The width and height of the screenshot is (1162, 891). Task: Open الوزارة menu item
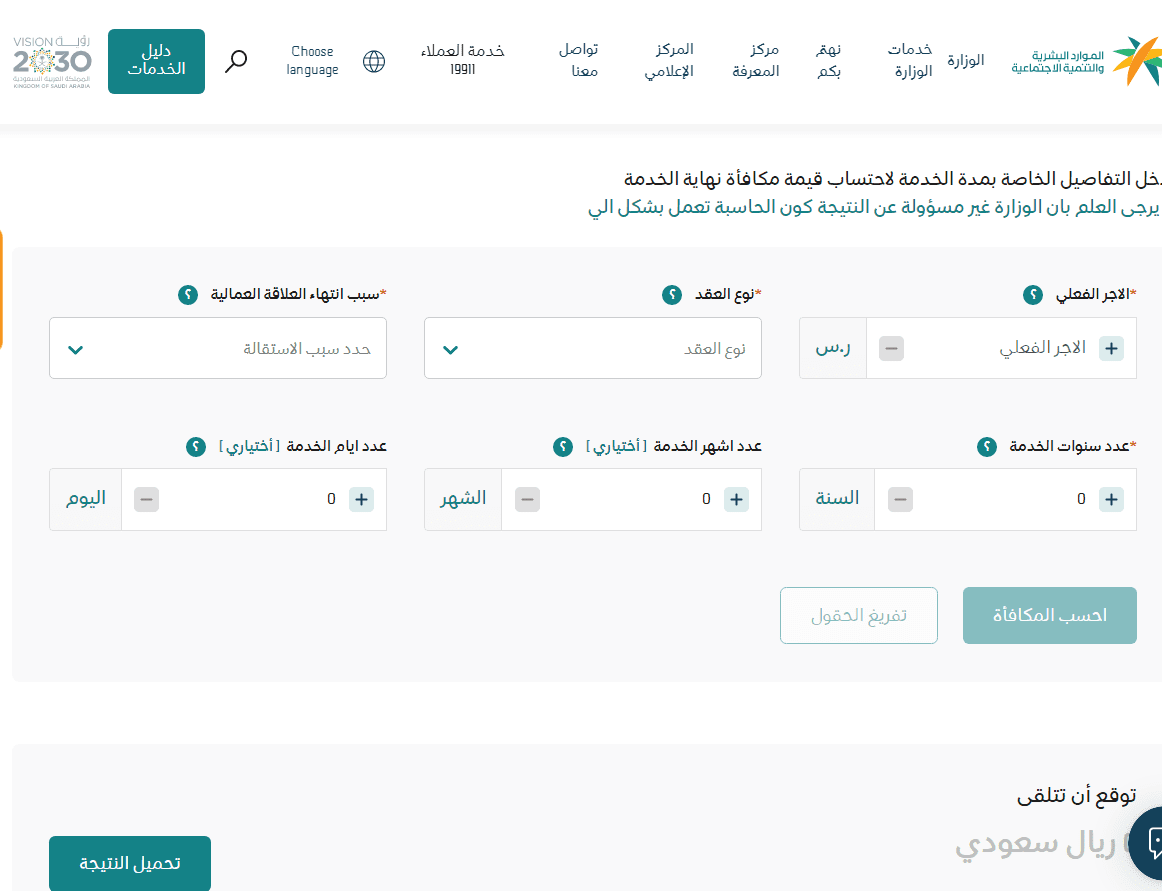pyautogui.click(x=966, y=61)
